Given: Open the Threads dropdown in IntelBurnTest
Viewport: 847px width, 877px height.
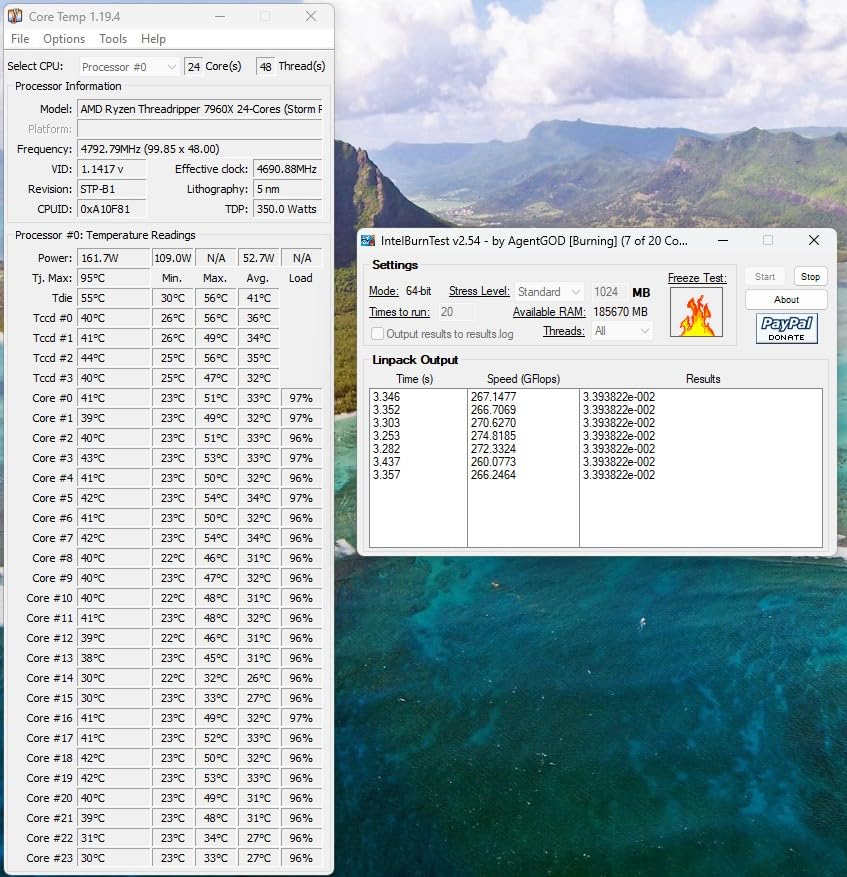Looking at the screenshot, I should [x=622, y=331].
